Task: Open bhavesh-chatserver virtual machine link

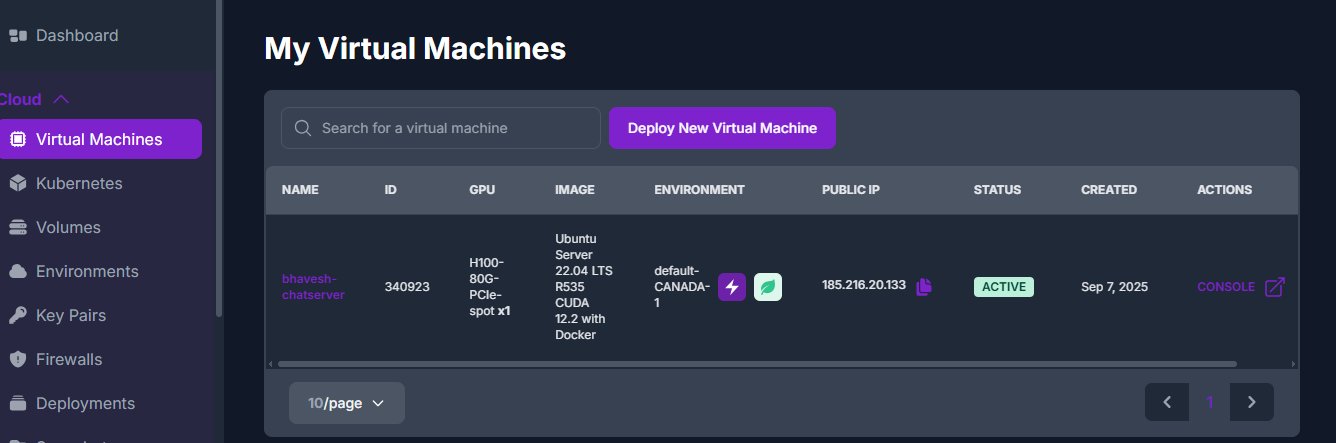Action: pos(313,286)
